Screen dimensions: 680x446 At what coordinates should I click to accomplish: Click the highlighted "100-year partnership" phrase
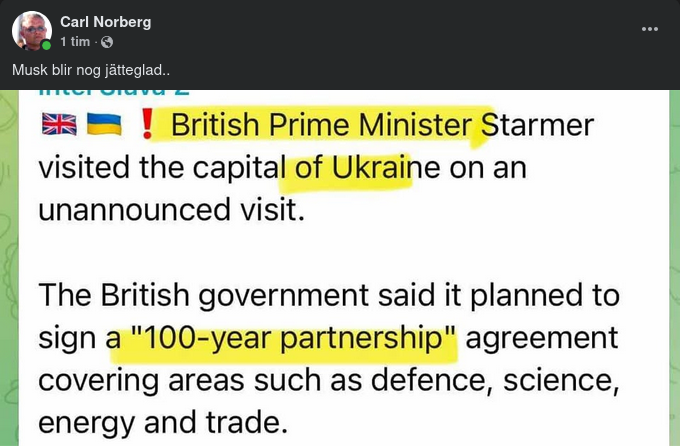[x=289, y=338]
